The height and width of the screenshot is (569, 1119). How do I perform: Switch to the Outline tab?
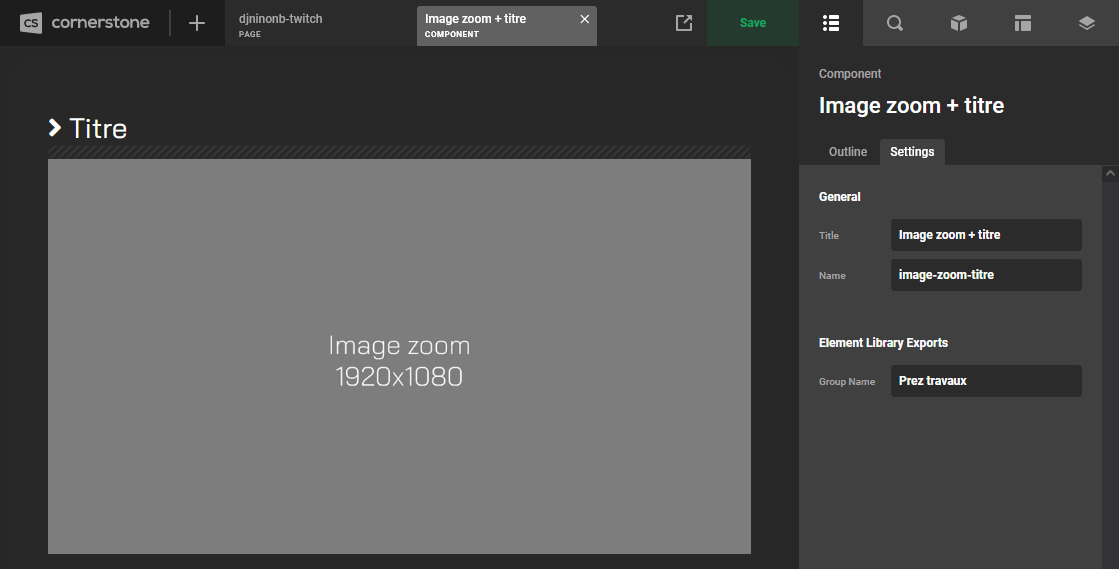tap(848, 152)
